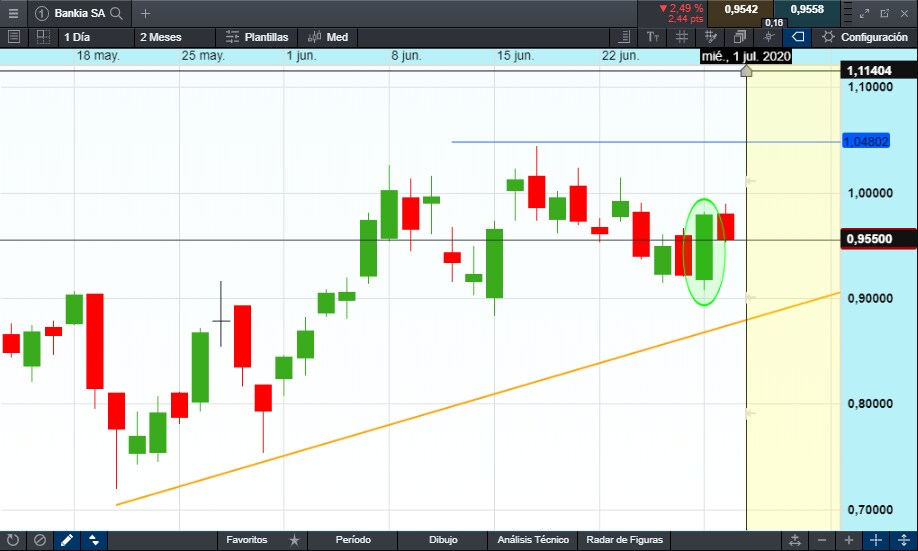
Task: Click the 8 jun. date axis label
Action: (406, 56)
